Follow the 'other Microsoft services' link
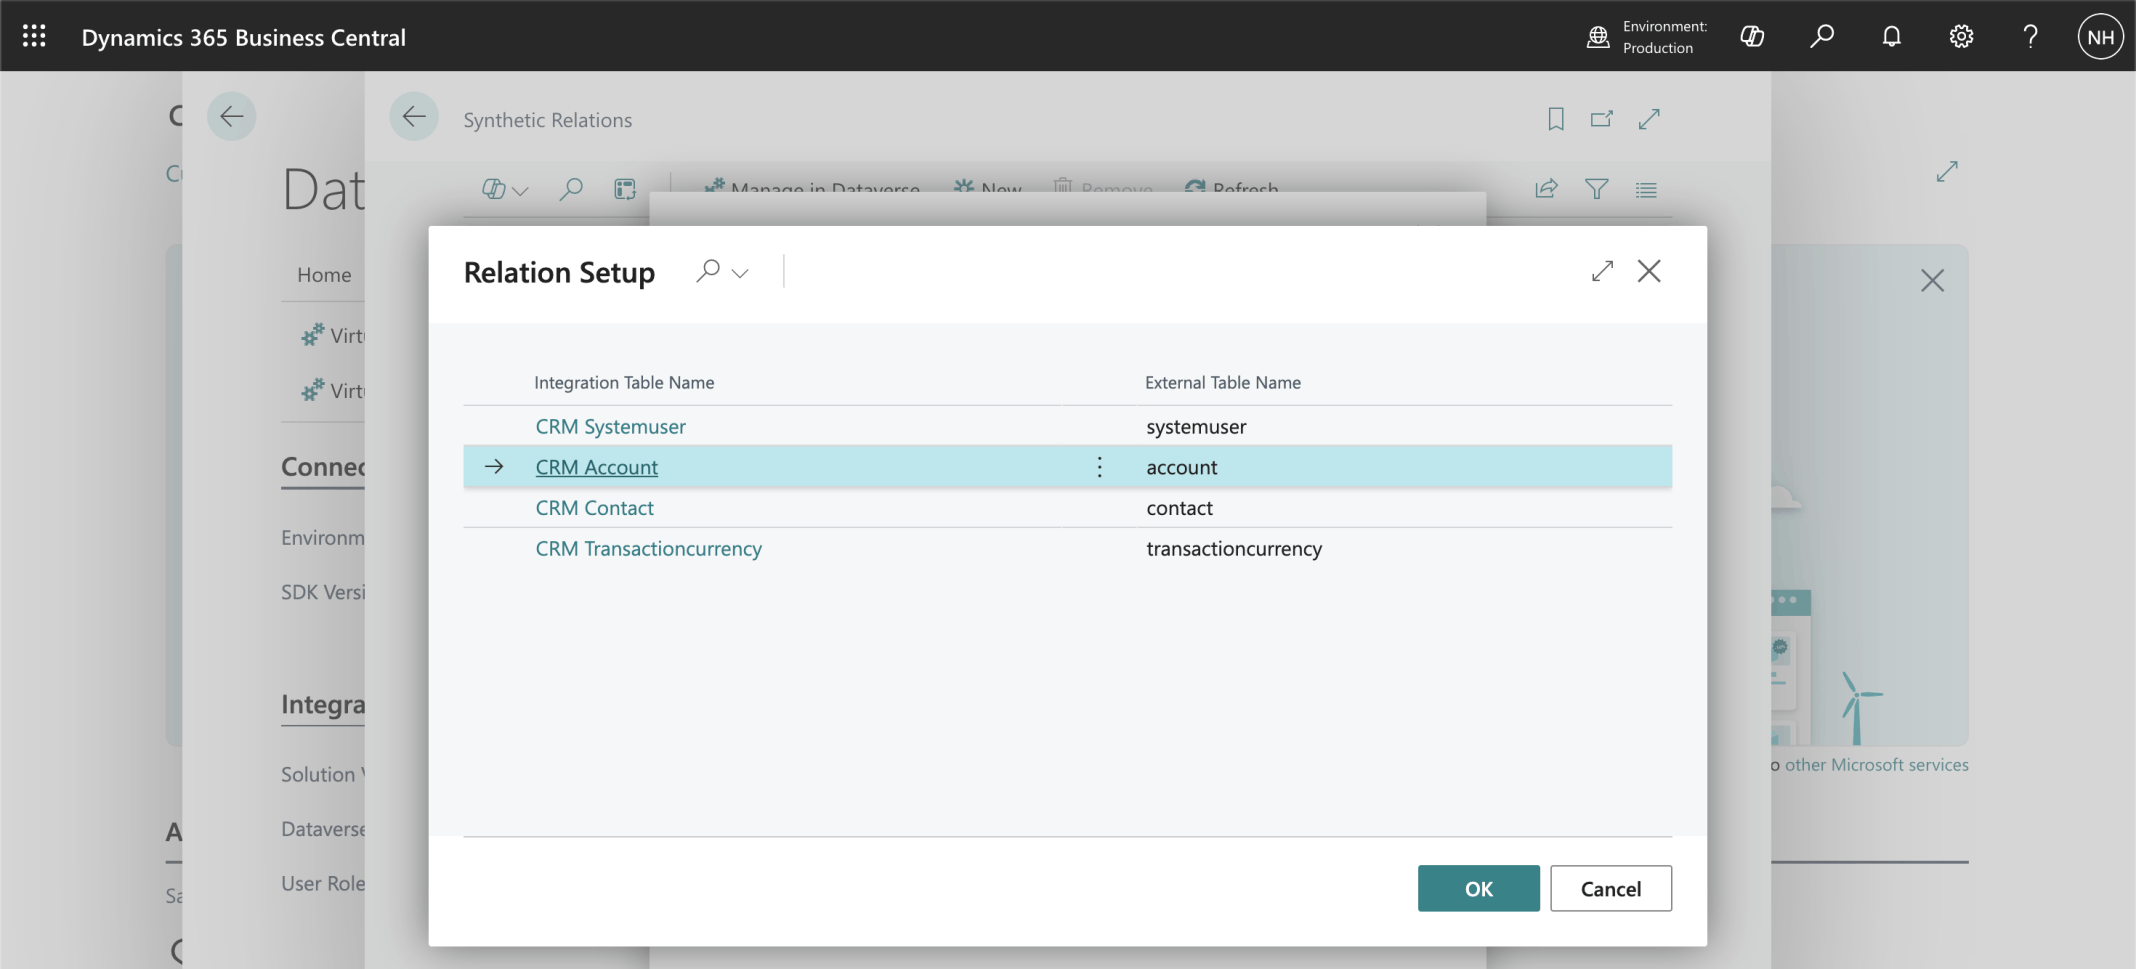The width and height of the screenshot is (2136, 969). tap(1876, 765)
